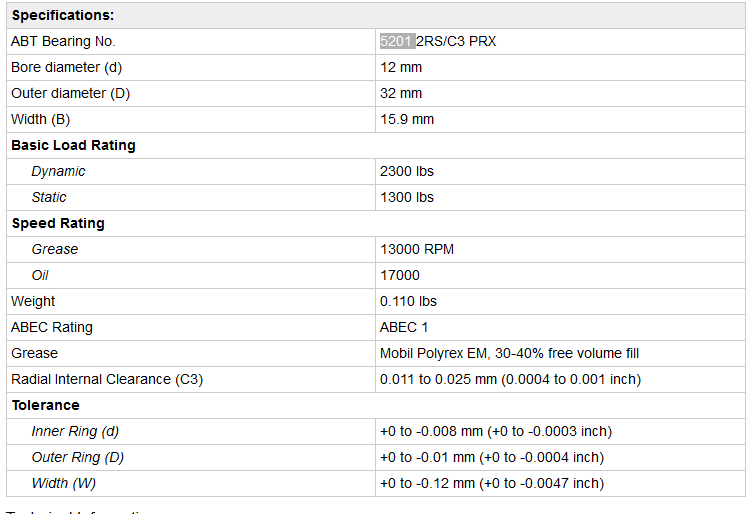Select the Mobil Polyrex EM grease description
This screenshot has height=514, width=753.
tap(509, 353)
